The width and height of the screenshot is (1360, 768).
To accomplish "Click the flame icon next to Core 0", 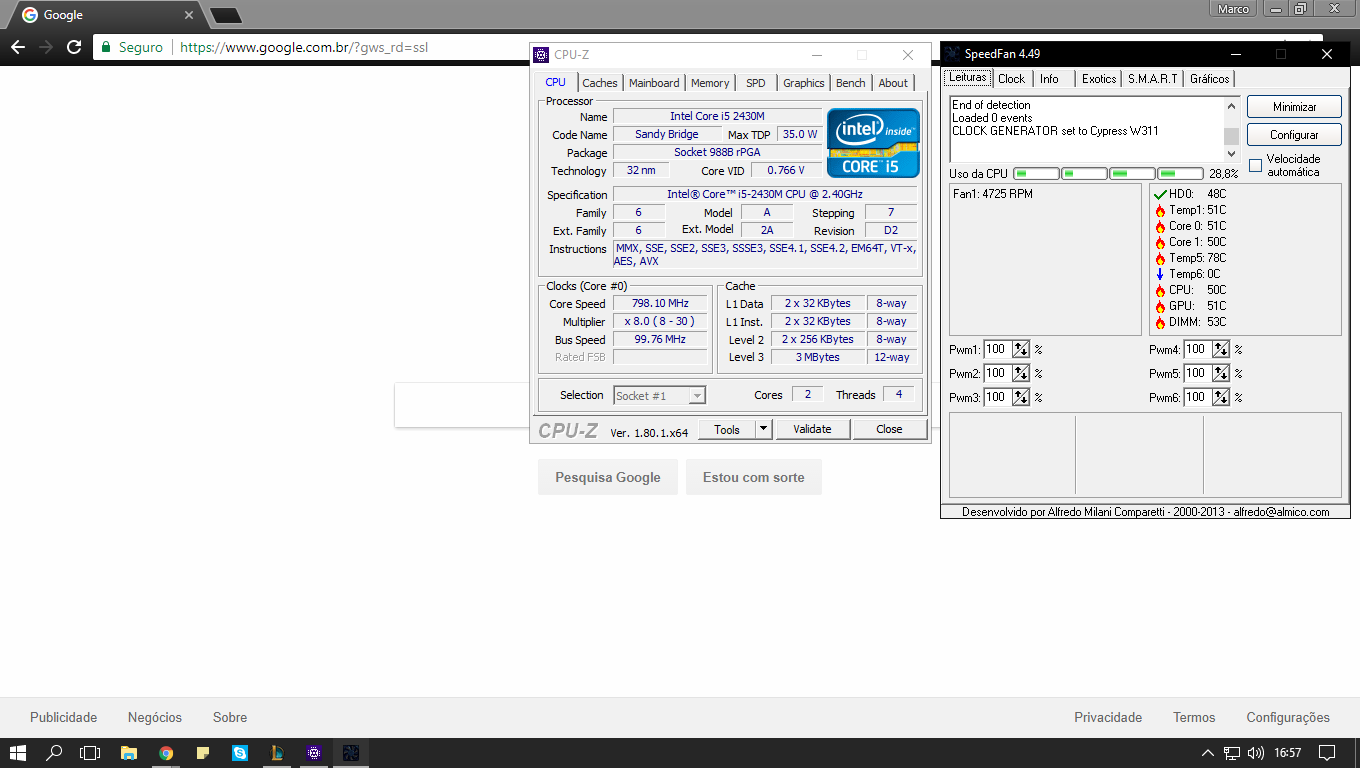I will (x=1160, y=226).
